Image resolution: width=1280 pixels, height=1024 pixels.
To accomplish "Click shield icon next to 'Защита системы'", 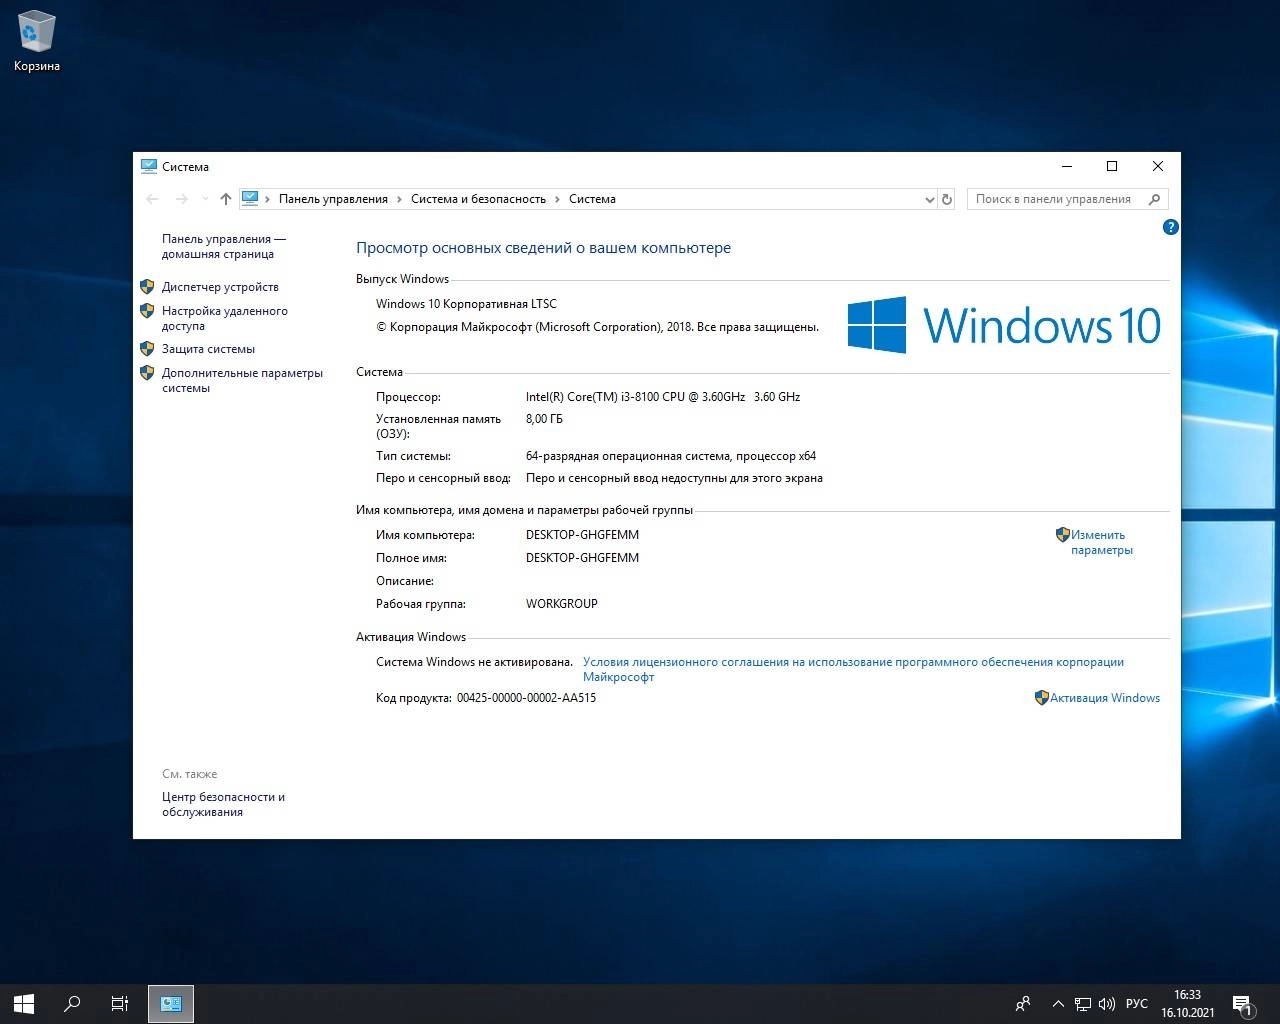I will click(147, 349).
